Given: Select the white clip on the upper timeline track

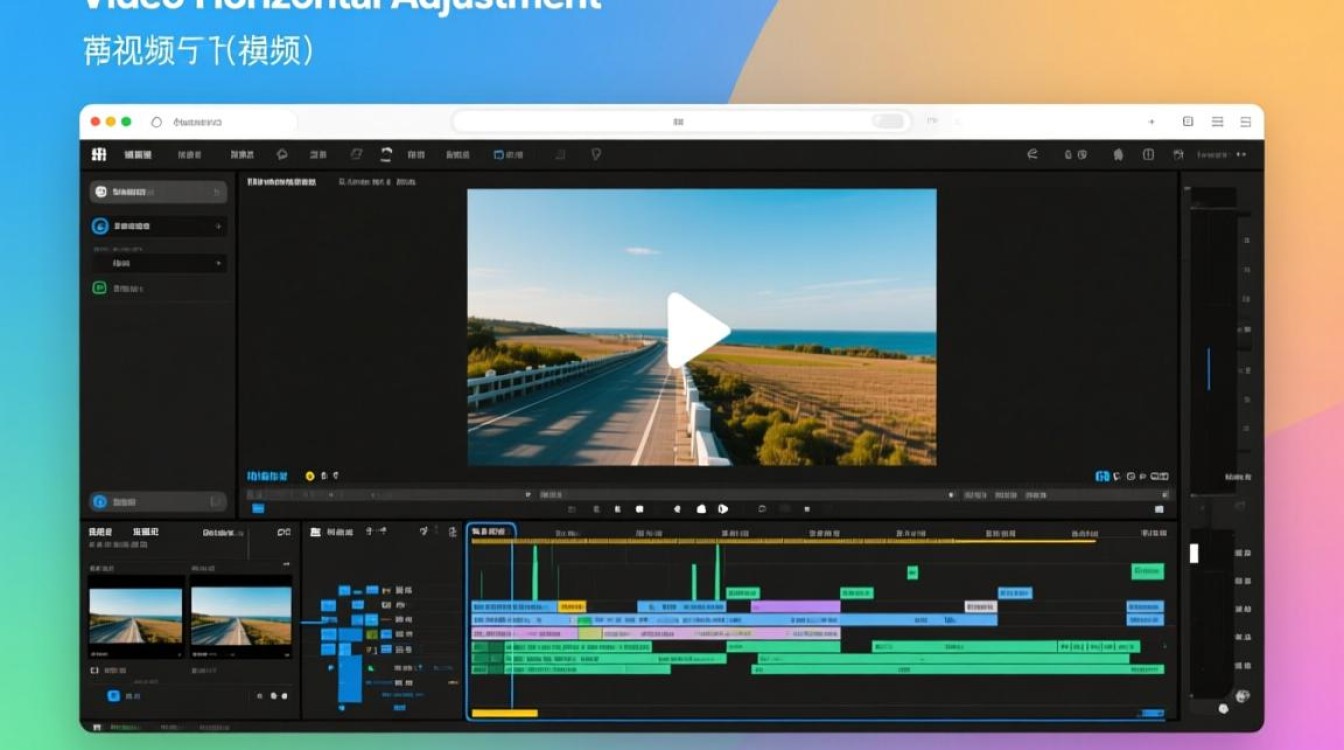Looking at the screenshot, I should tap(980, 607).
